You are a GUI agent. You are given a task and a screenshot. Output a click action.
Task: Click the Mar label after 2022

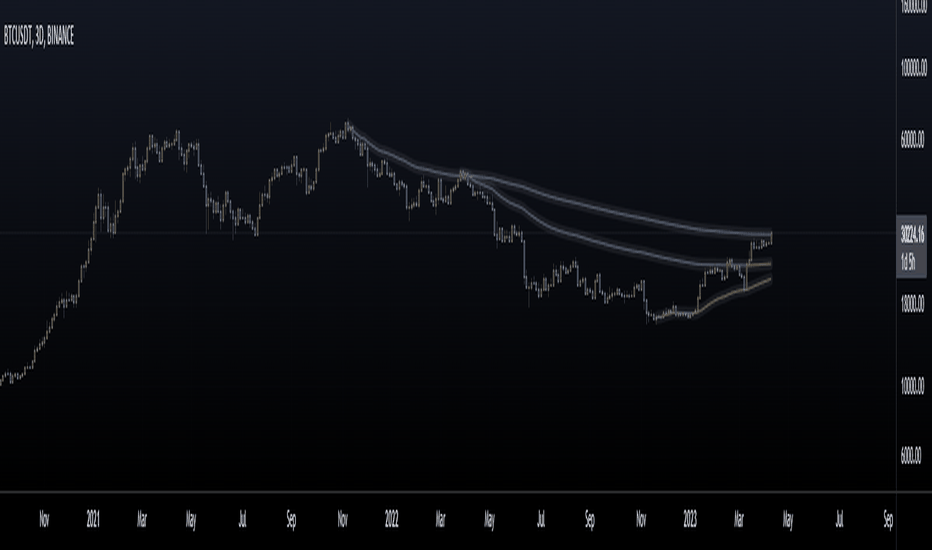[x=440, y=520]
